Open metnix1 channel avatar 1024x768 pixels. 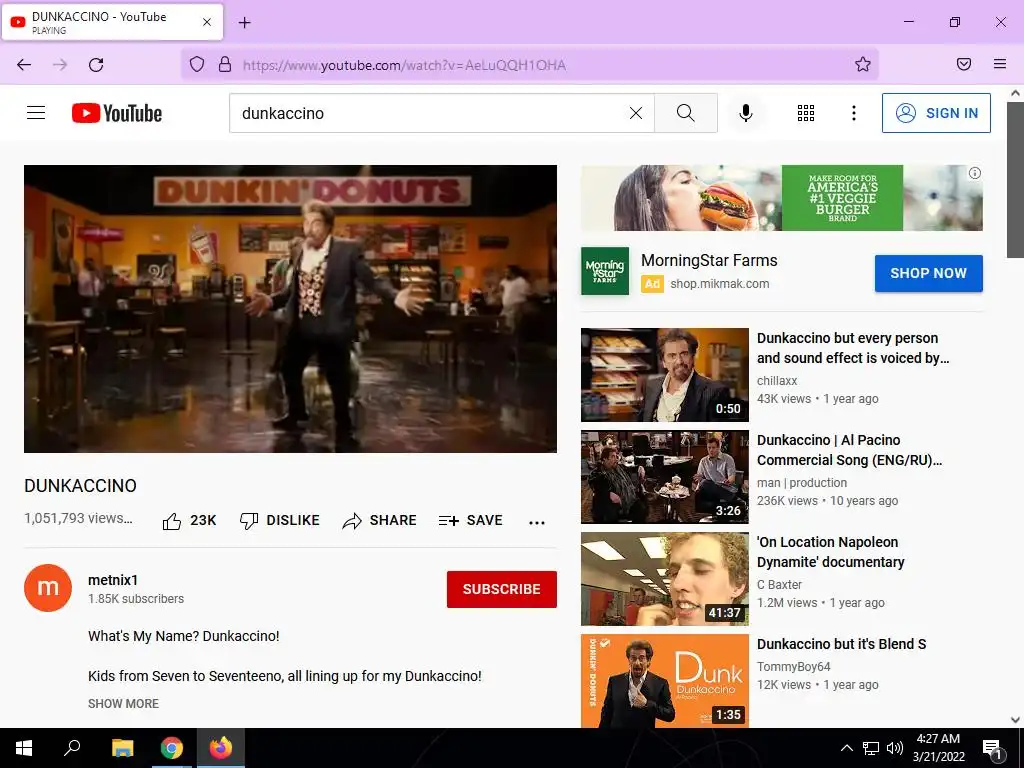[x=48, y=588]
